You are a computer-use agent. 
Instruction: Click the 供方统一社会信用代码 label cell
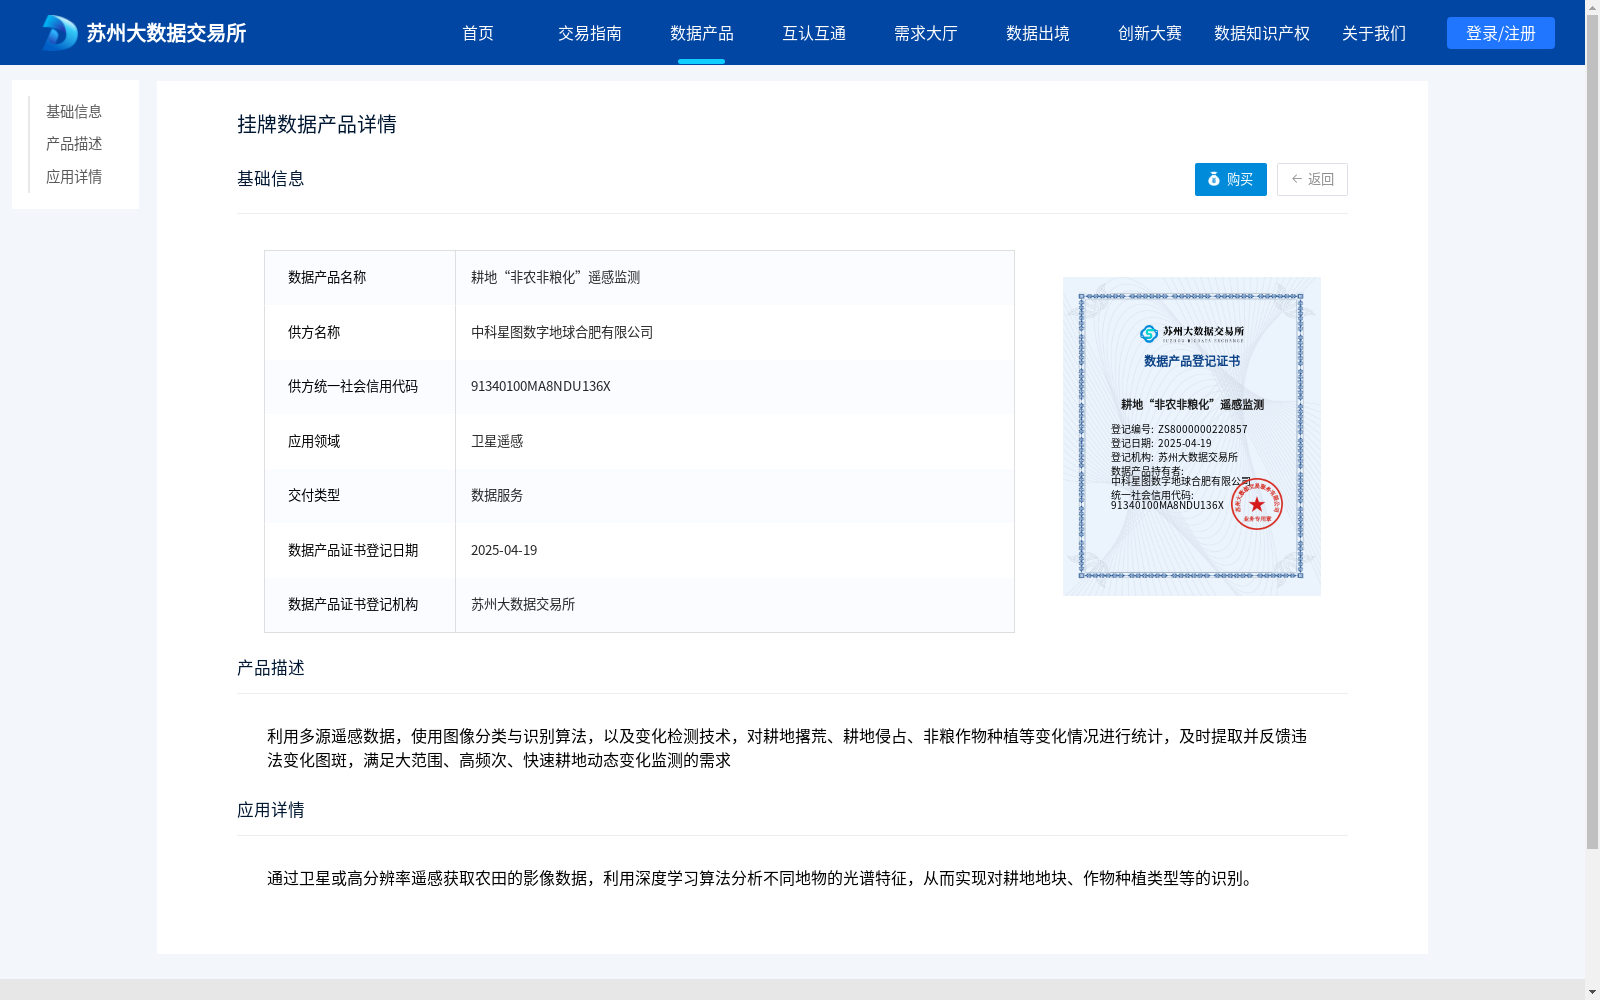click(x=360, y=387)
